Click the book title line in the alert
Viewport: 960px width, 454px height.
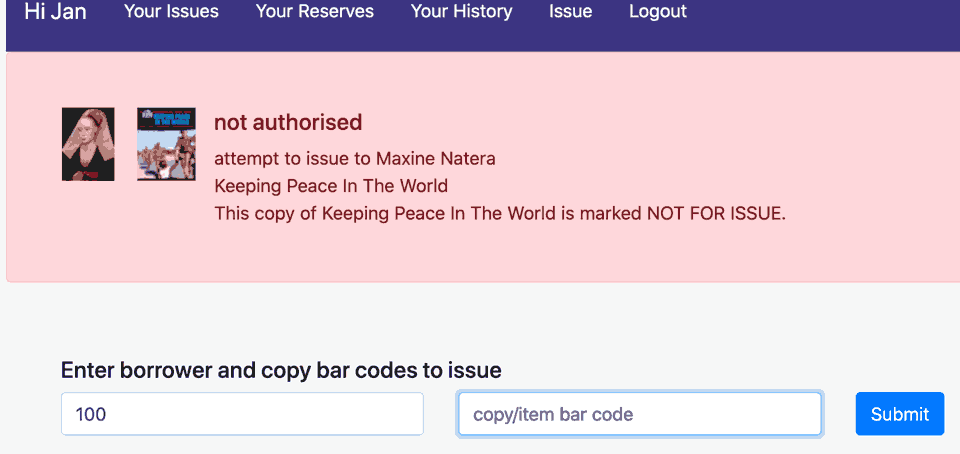pos(331,186)
